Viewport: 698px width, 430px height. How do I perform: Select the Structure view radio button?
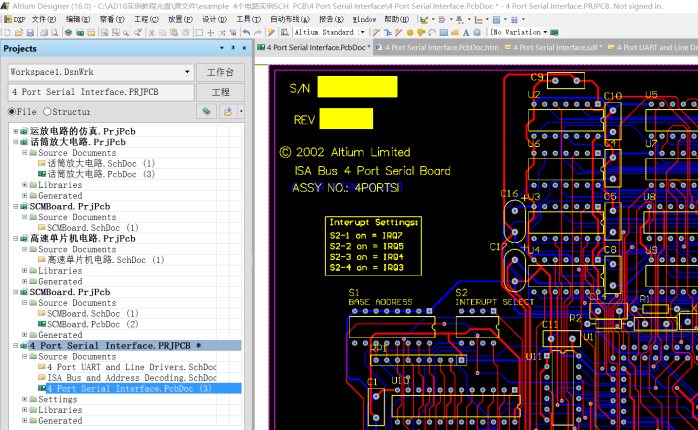(47, 111)
